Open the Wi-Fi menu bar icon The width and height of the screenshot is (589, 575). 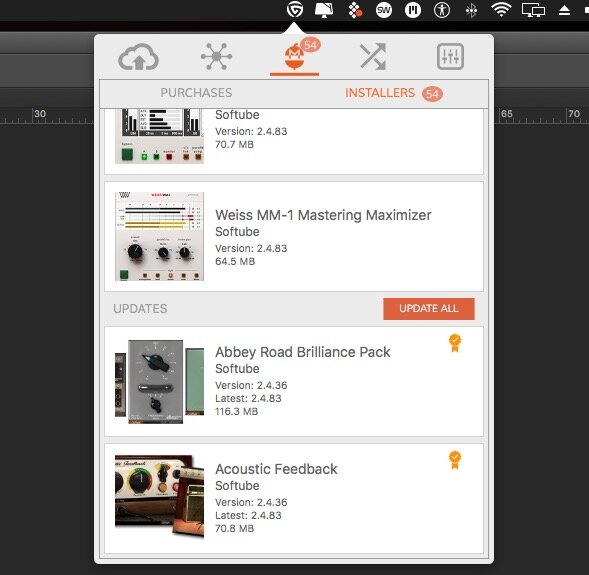(501, 9)
